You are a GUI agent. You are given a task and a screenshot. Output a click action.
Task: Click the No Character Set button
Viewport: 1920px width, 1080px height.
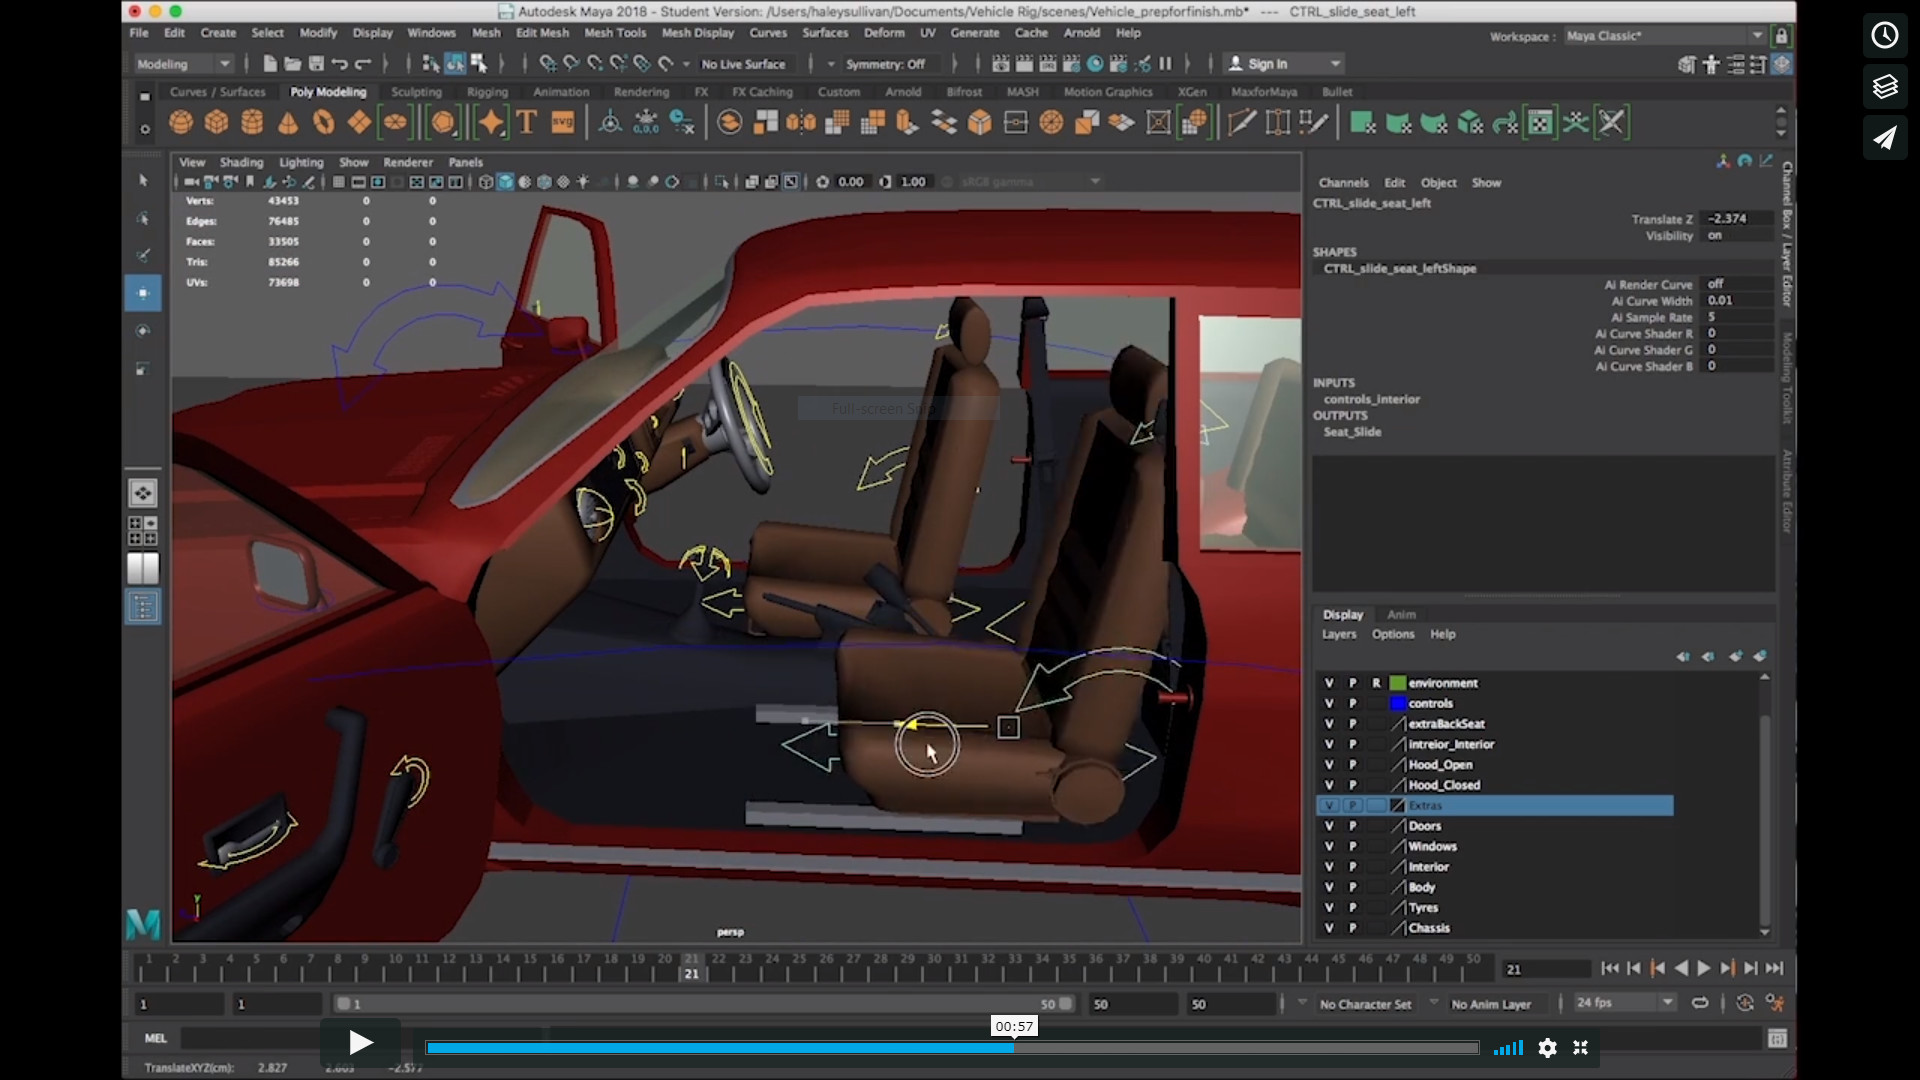point(1366,1003)
